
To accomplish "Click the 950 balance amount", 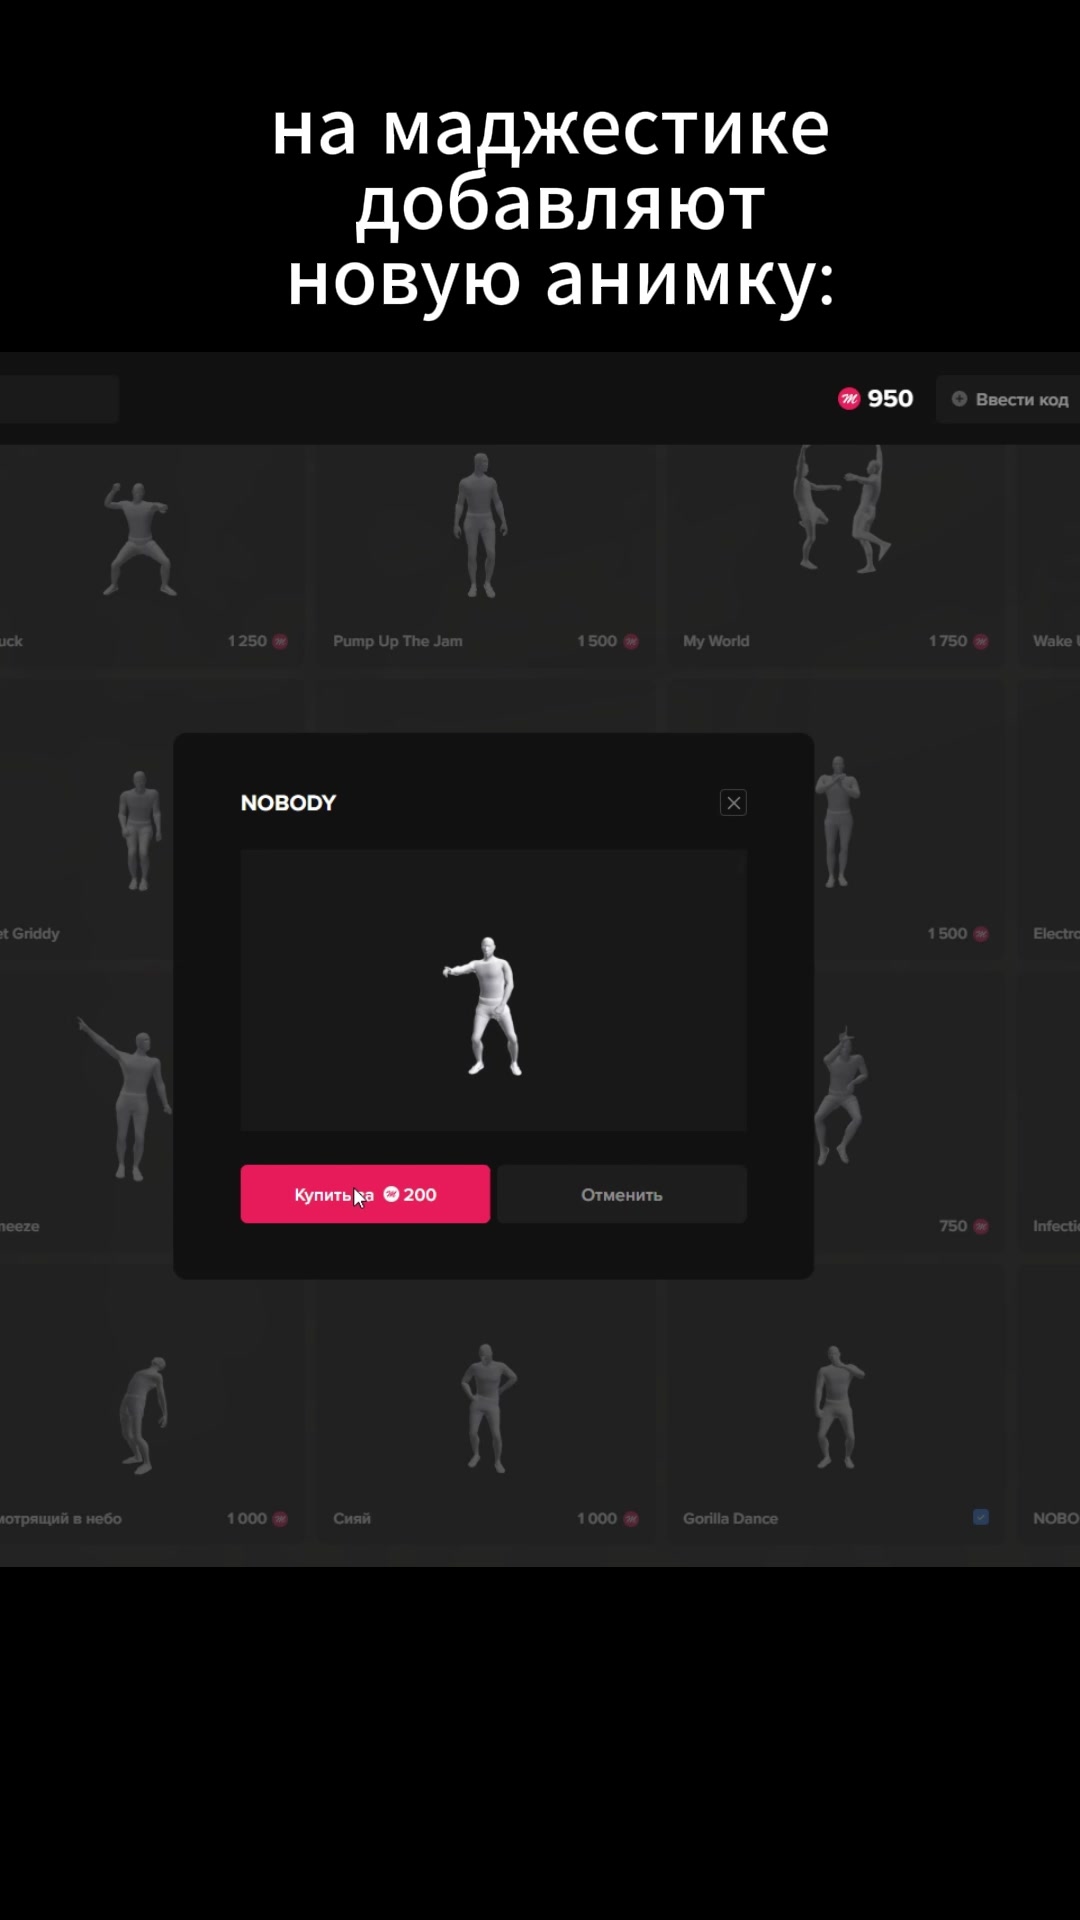I will (890, 399).
